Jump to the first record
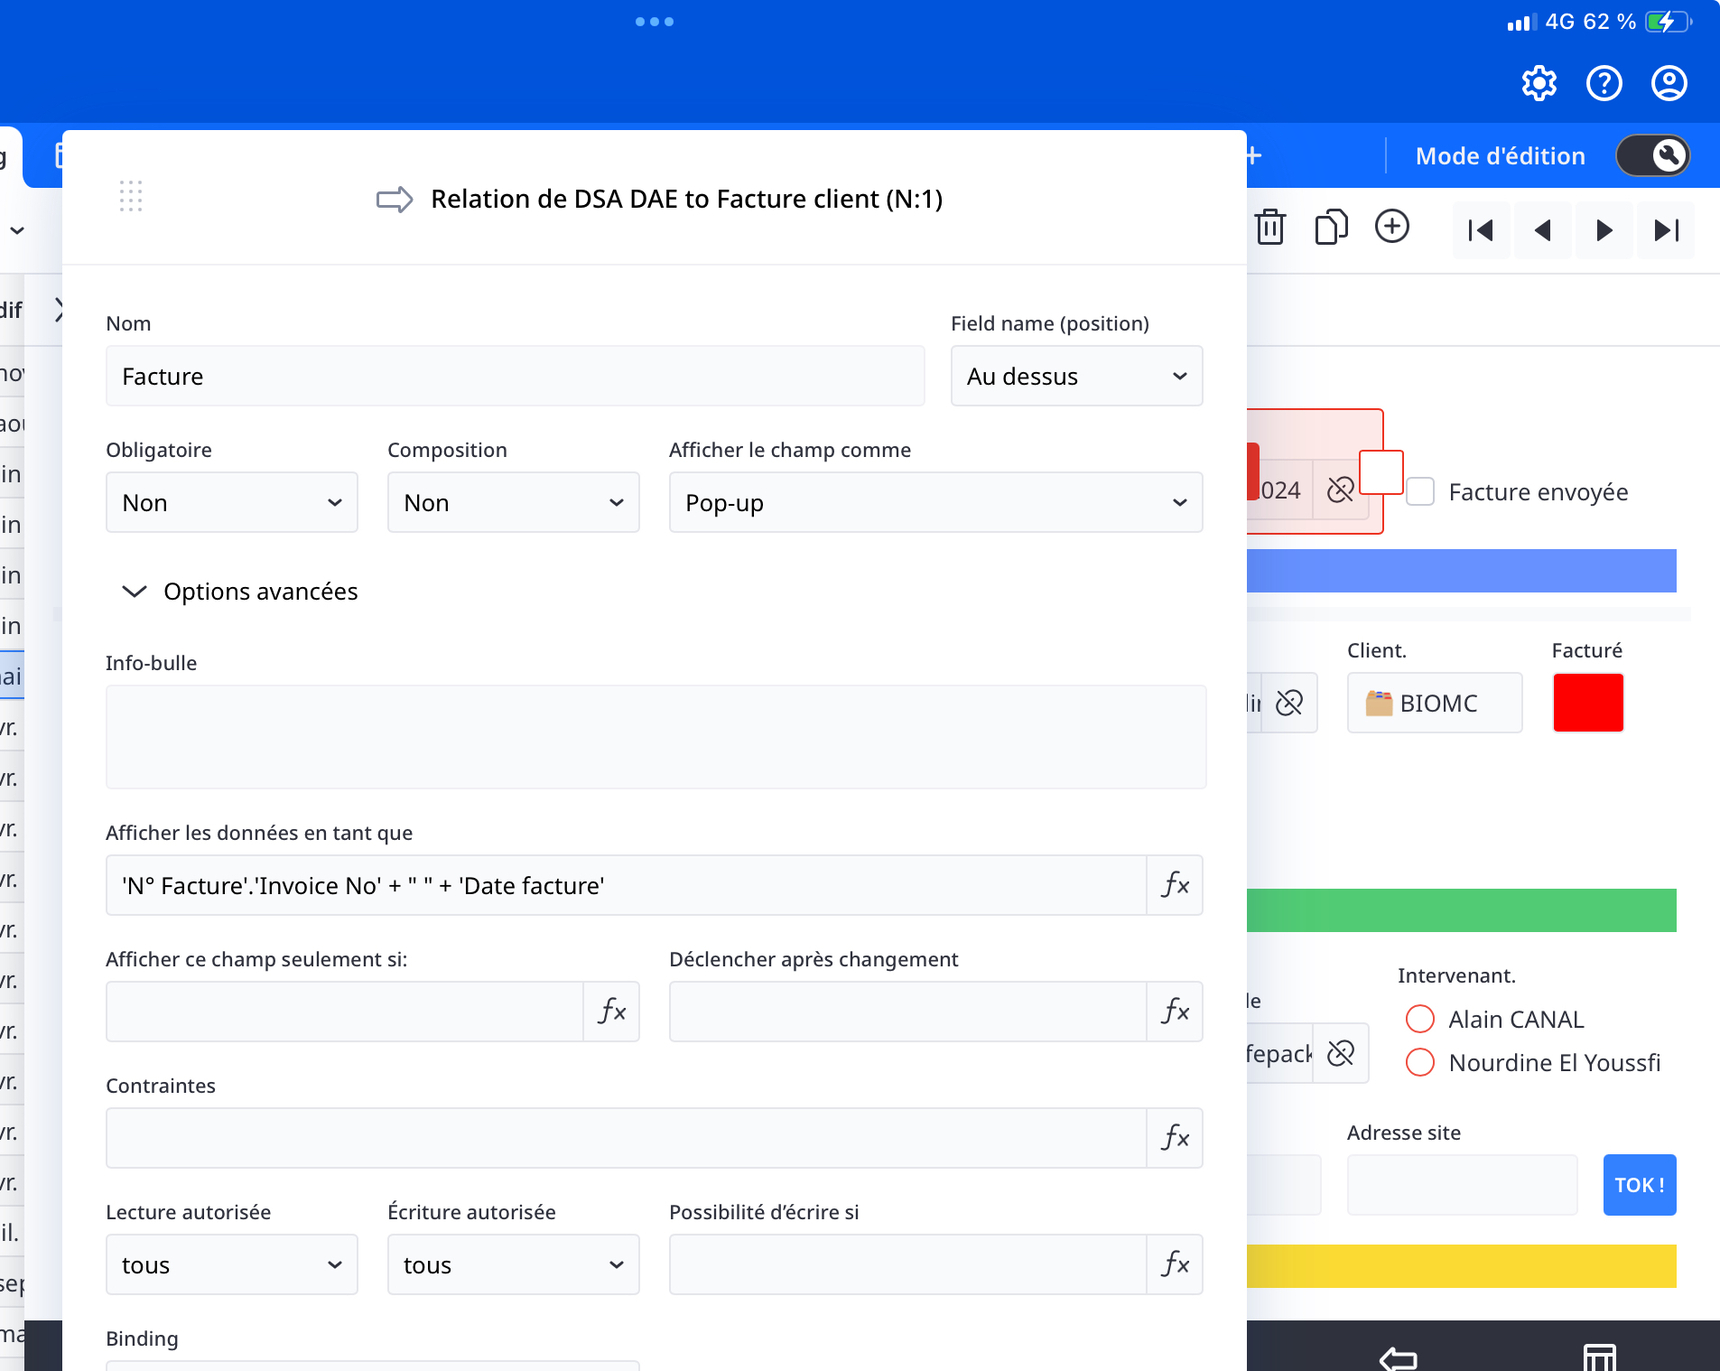Image resolution: width=1720 pixels, height=1371 pixels. click(1481, 231)
